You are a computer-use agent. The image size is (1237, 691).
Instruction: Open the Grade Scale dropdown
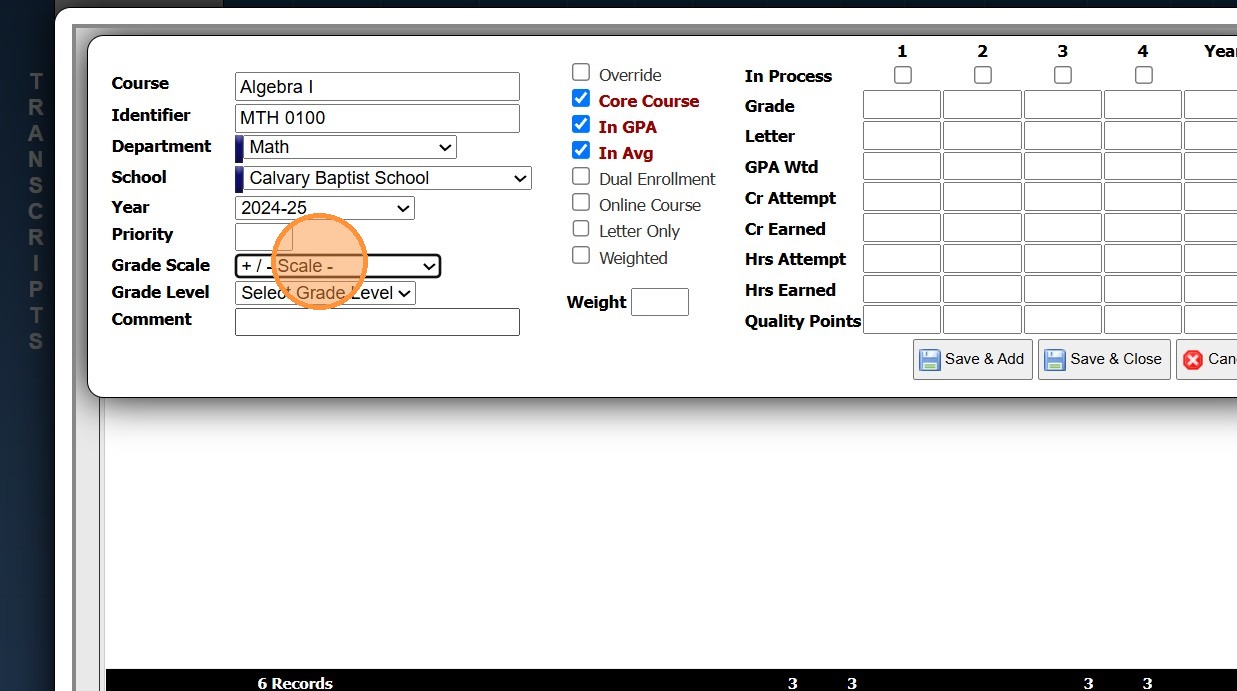pos(338,266)
